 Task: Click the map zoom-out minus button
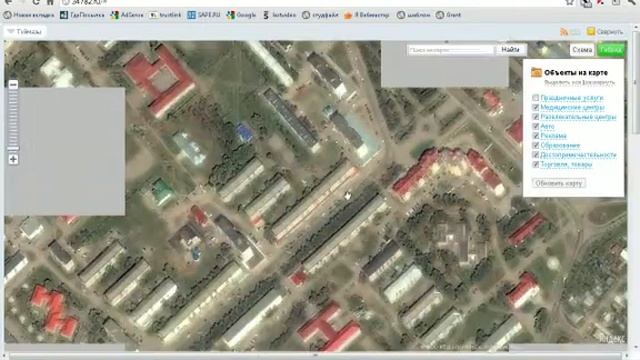[13, 84]
